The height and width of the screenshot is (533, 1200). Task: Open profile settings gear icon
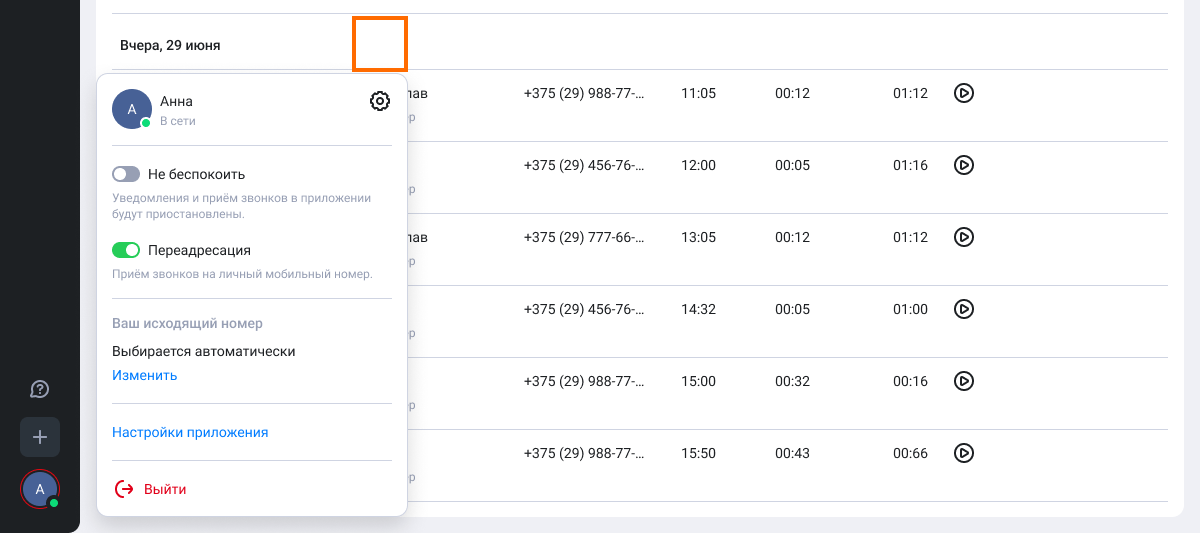[x=380, y=101]
